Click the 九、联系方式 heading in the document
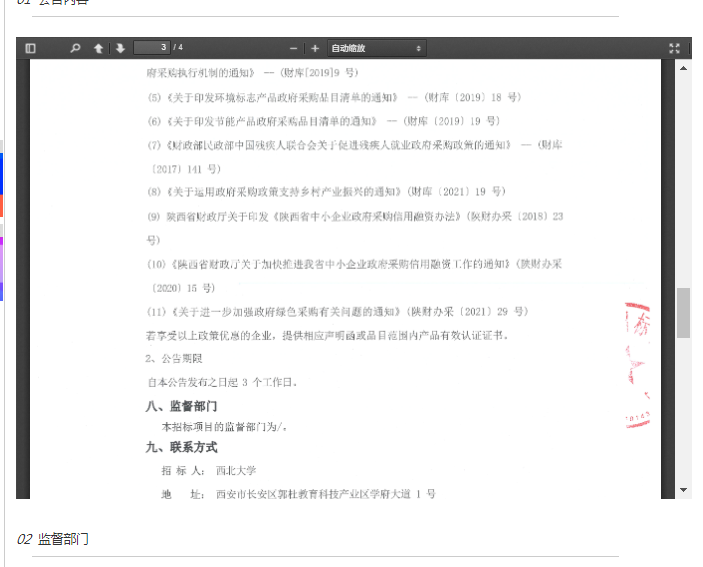 click(181, 447)
